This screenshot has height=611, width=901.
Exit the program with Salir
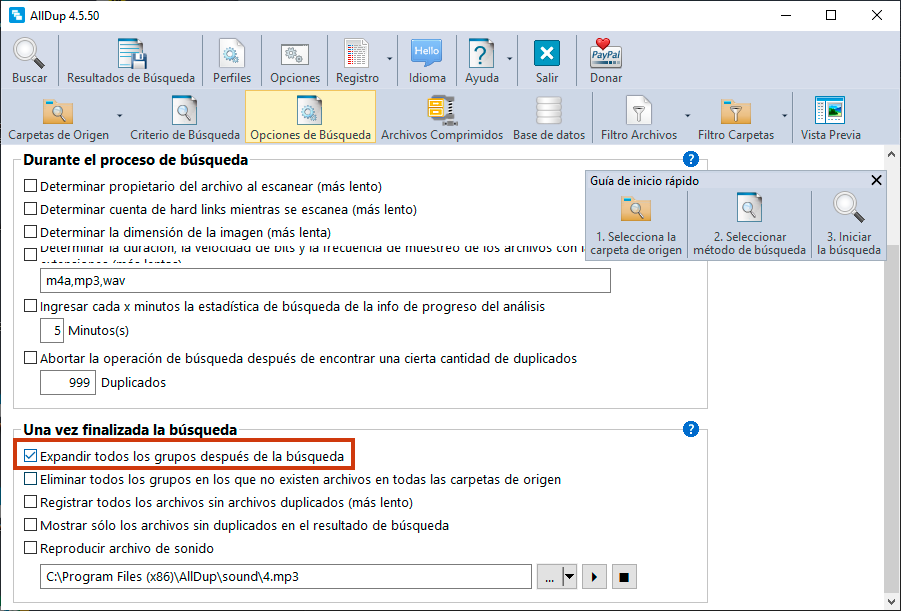pos(546,61)
